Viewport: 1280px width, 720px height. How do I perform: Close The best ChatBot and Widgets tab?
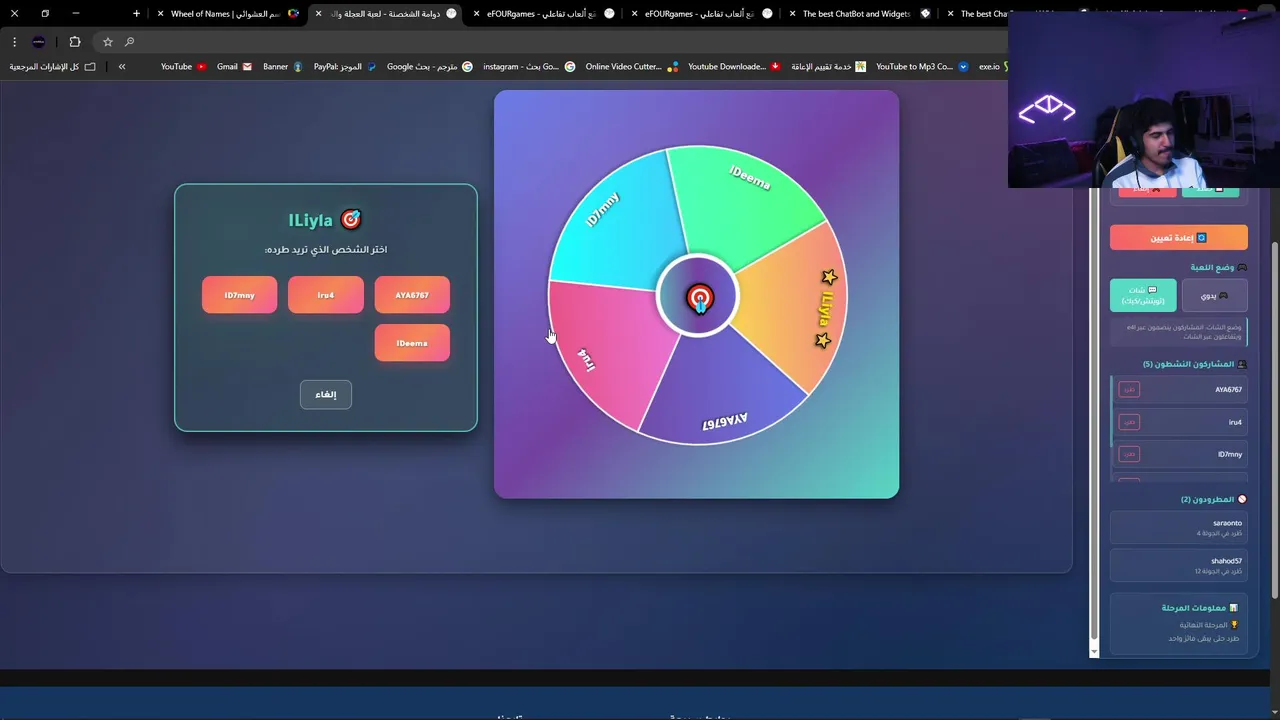click(x=792, y=14)
